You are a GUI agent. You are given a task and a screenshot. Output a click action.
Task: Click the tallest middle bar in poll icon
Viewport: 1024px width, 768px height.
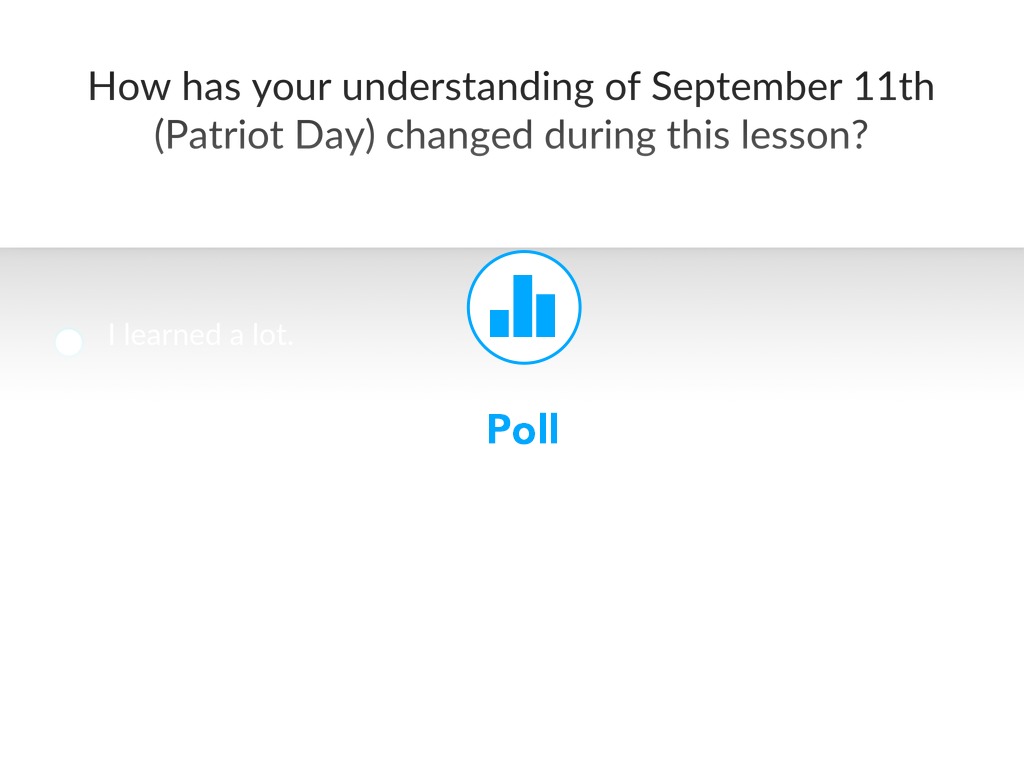point(522,306)
